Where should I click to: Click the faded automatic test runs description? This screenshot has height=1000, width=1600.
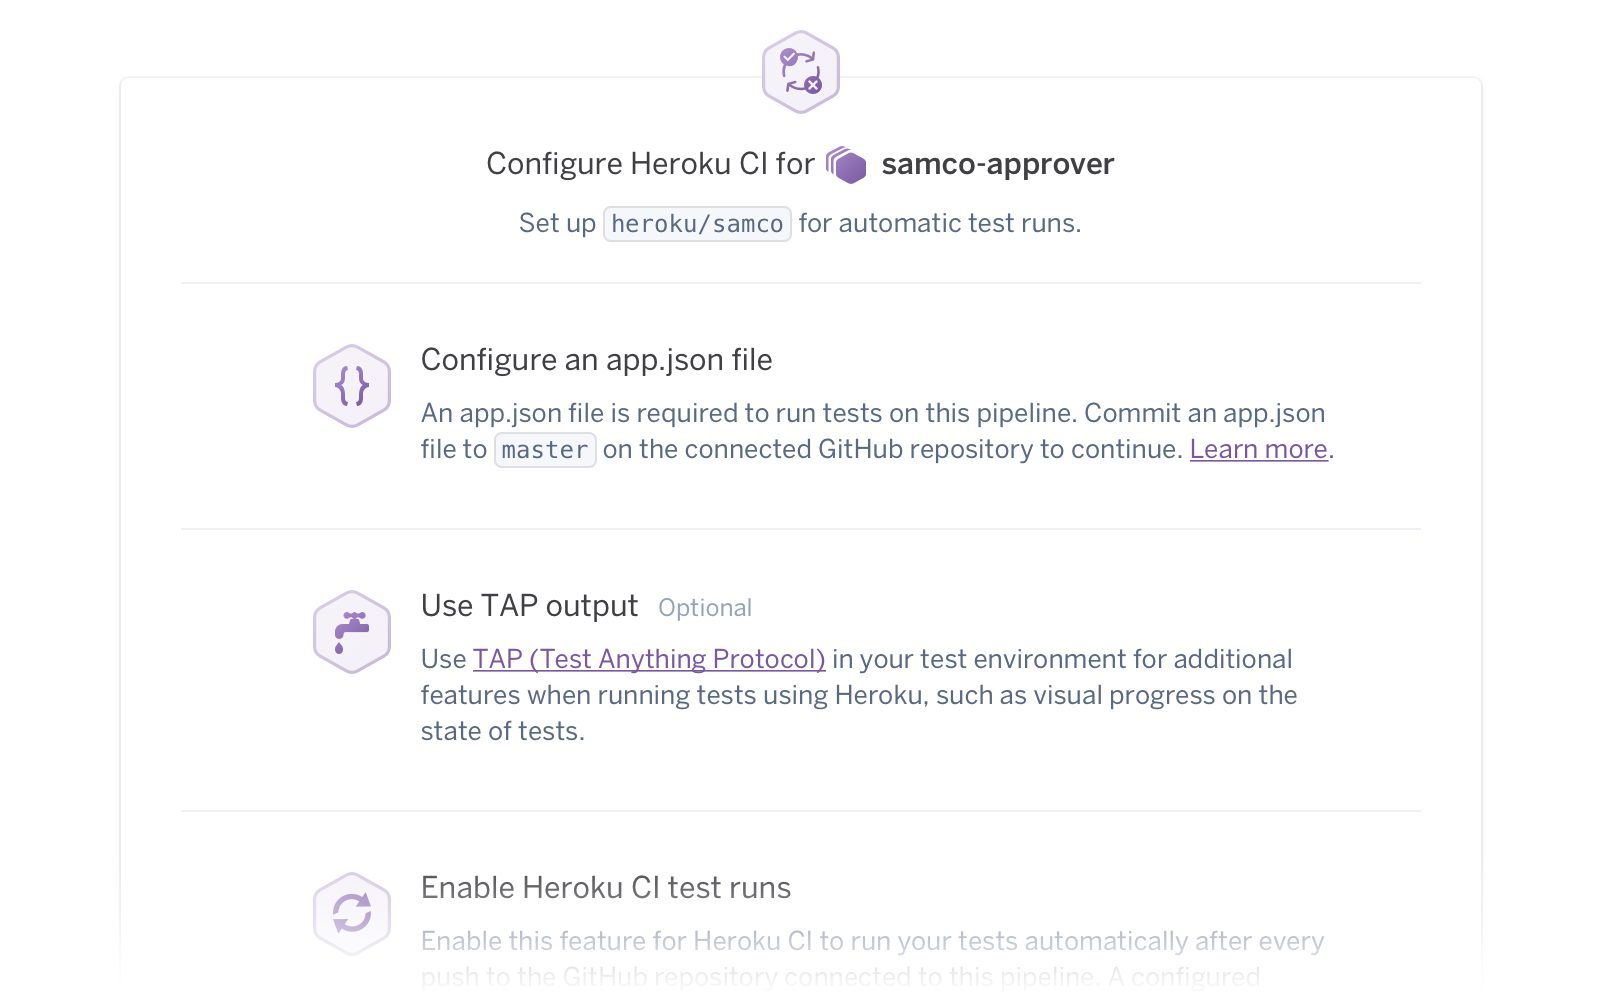(871, 942)
